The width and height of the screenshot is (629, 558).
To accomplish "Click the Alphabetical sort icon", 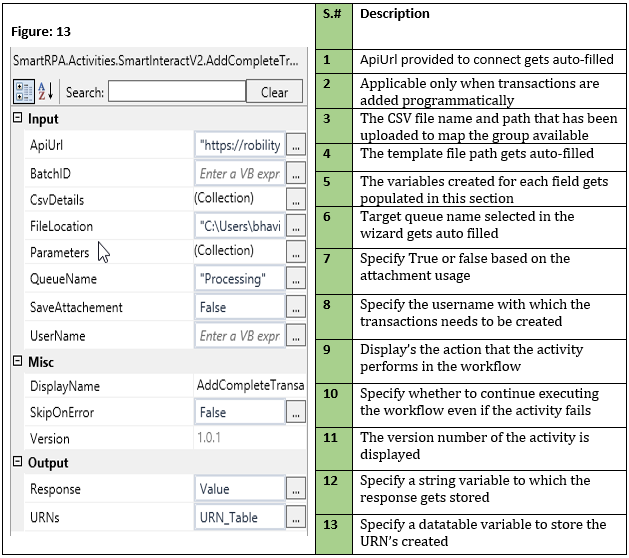I will (x=47, y=92).
